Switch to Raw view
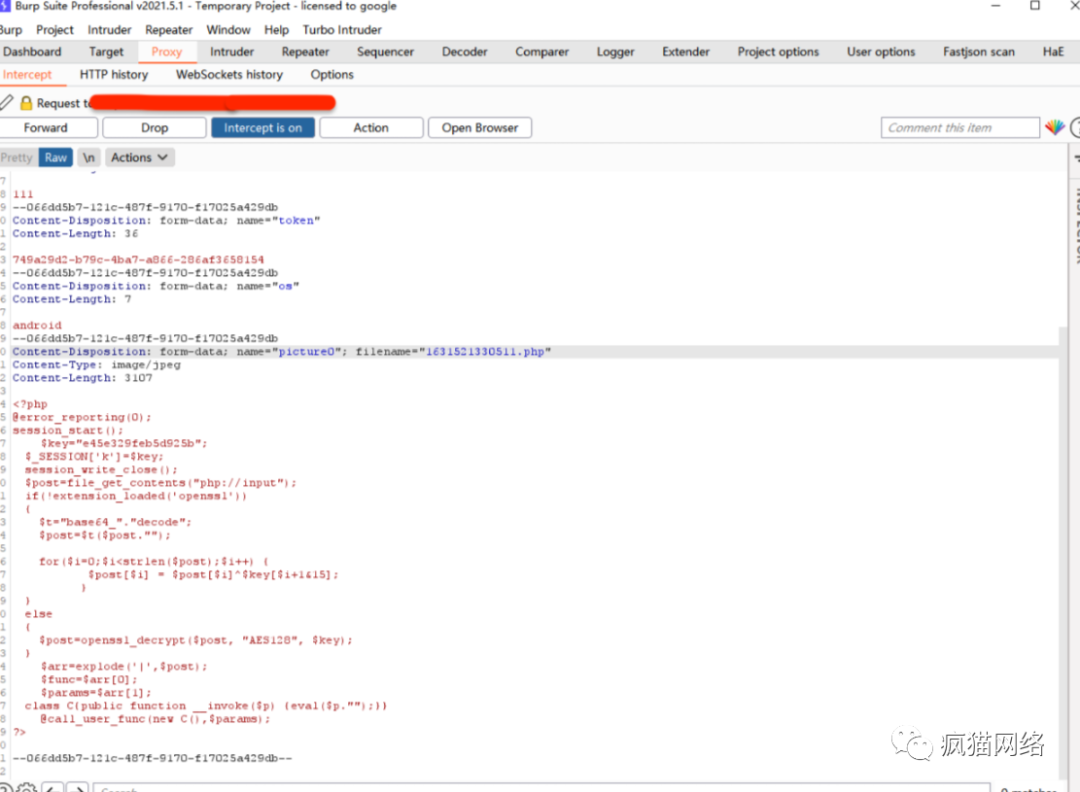Viewport: 1080px width, 792px height. click(x=56, y=158)
